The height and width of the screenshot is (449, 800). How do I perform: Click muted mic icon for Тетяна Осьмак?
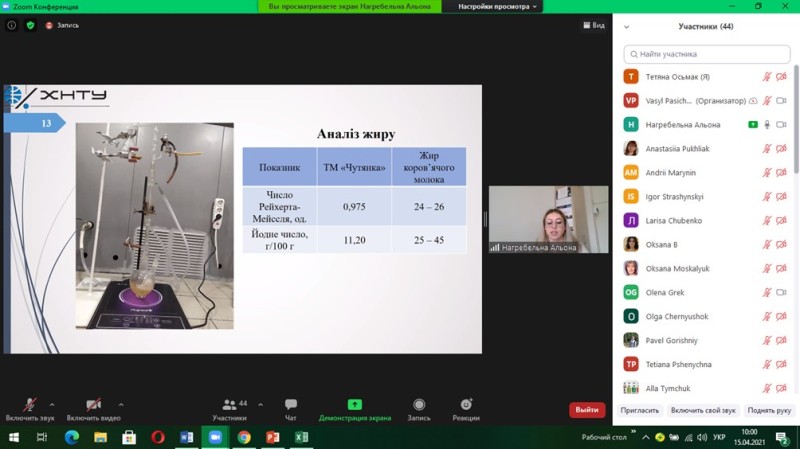pos(767,77)
